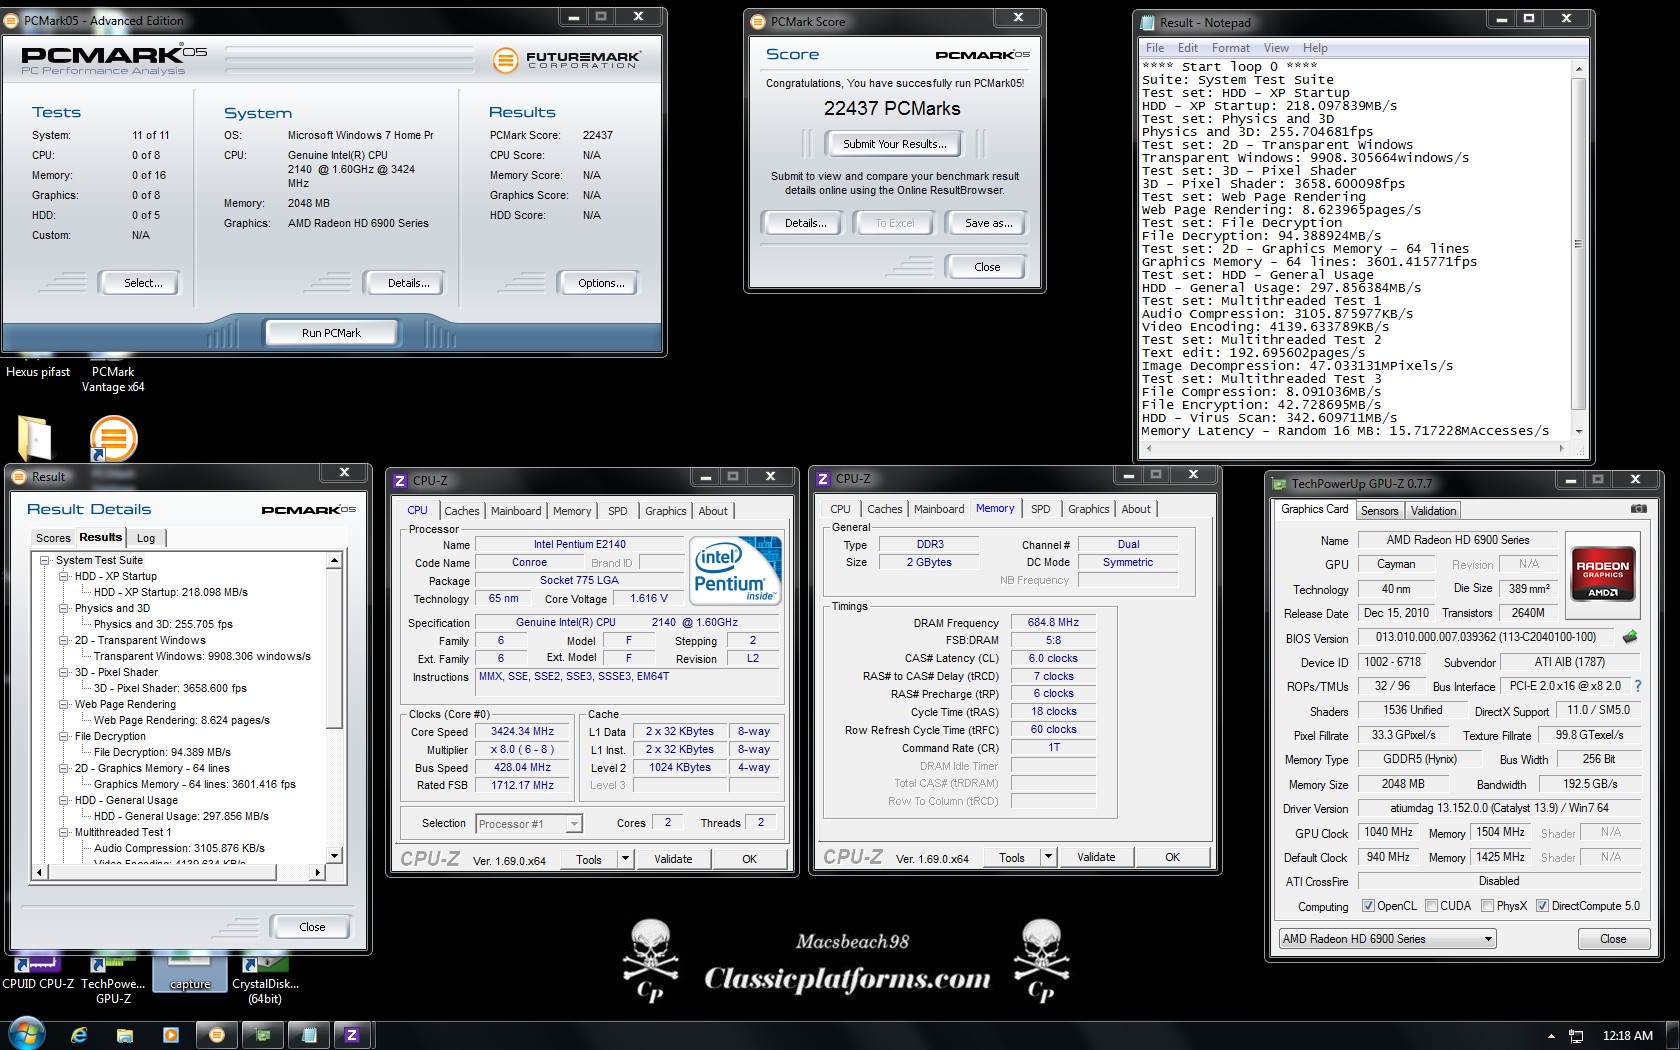Image resolution: width=1680 pixels, height=1050 pixels.
Task: Select the CPUID CPU-Z desktop shortcut
Action: pos(38,975)
